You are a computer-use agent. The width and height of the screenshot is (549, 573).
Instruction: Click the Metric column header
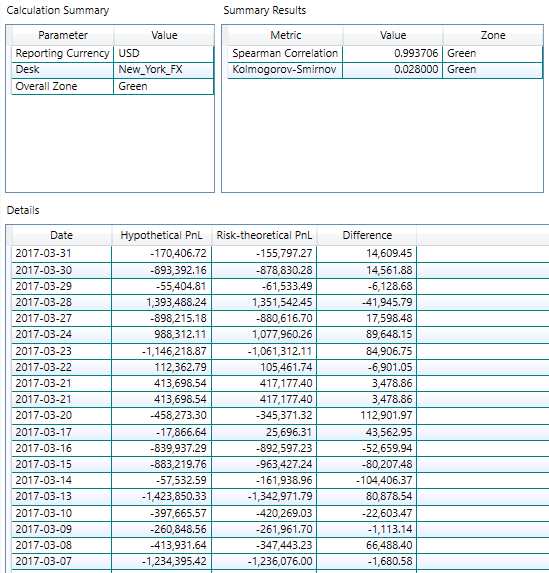click(x=285, y=35)
